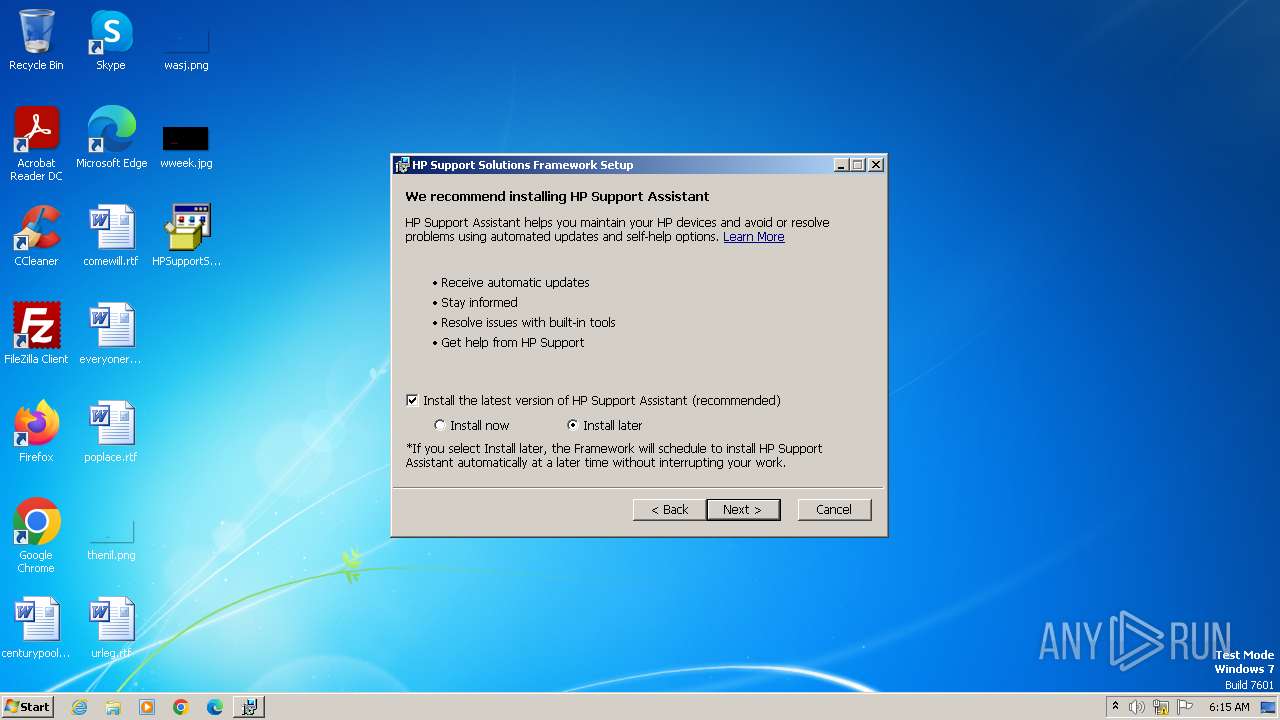Select the Install now radio option
The height and width of the screenshot is (720, 1280).
(x=440, y=425)
